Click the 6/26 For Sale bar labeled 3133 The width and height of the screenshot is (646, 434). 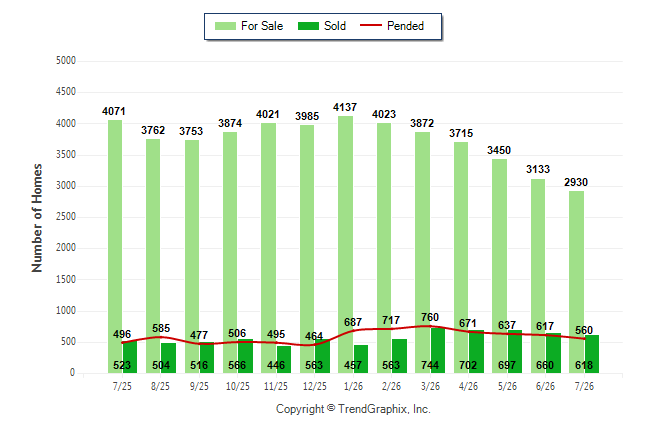point(538,276)
